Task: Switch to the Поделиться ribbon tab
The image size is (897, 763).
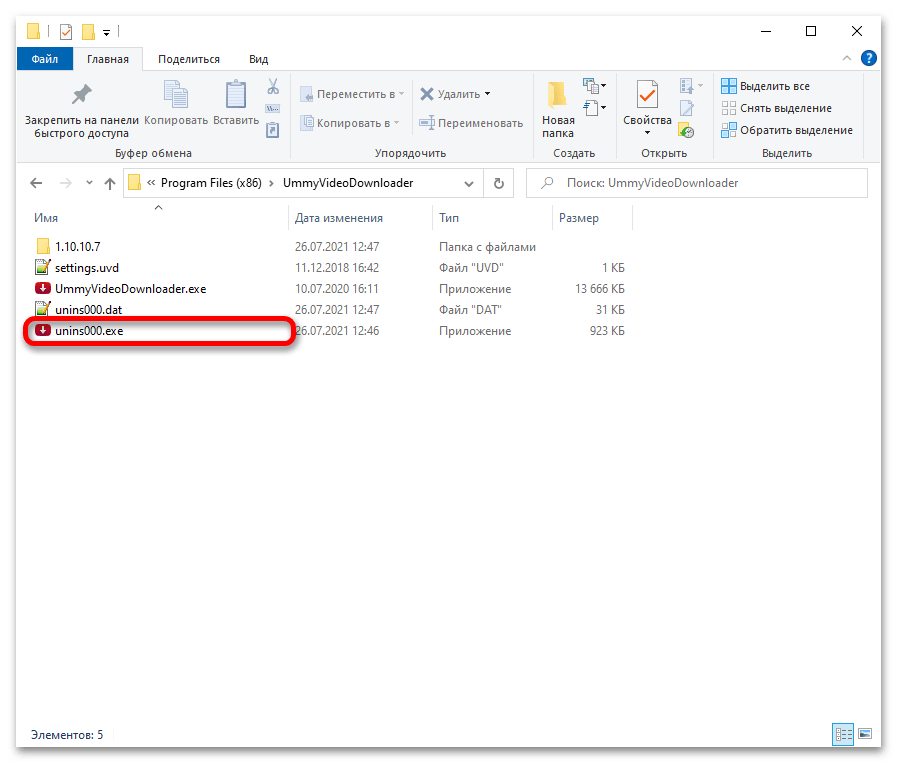Action: pos(189,59)
